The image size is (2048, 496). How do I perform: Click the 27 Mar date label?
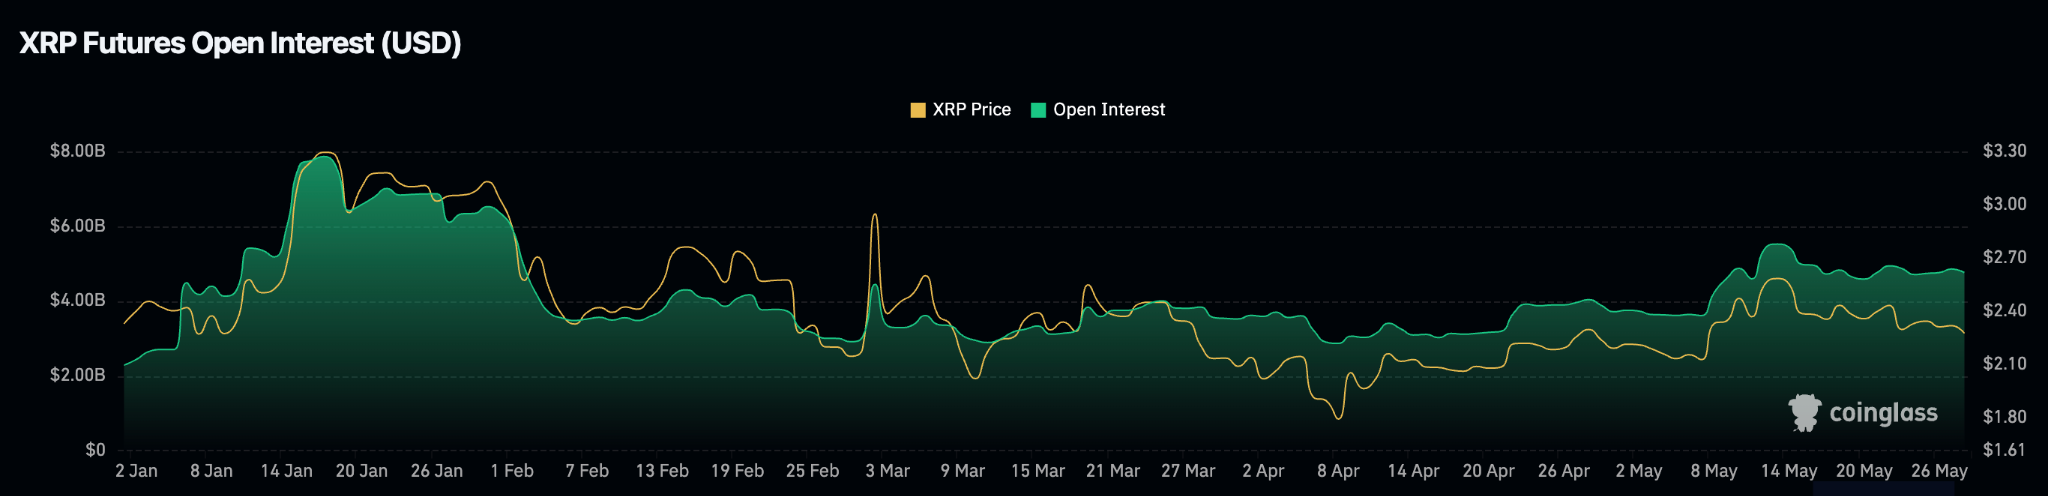coord(1188,471)
